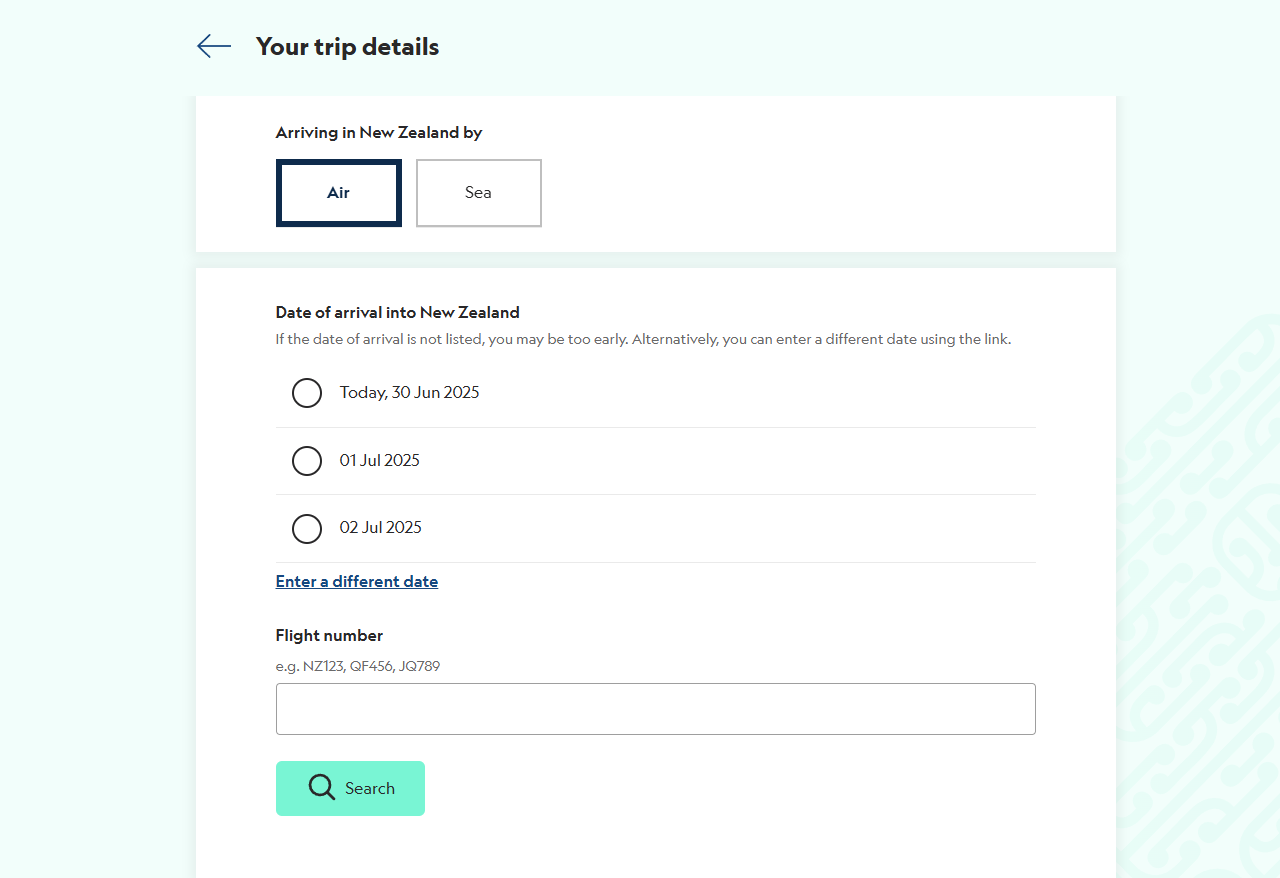Screen dimensions: 1280x878
Task: Select the 01 Jul 2025 radio circle
Action: point(307,461)
